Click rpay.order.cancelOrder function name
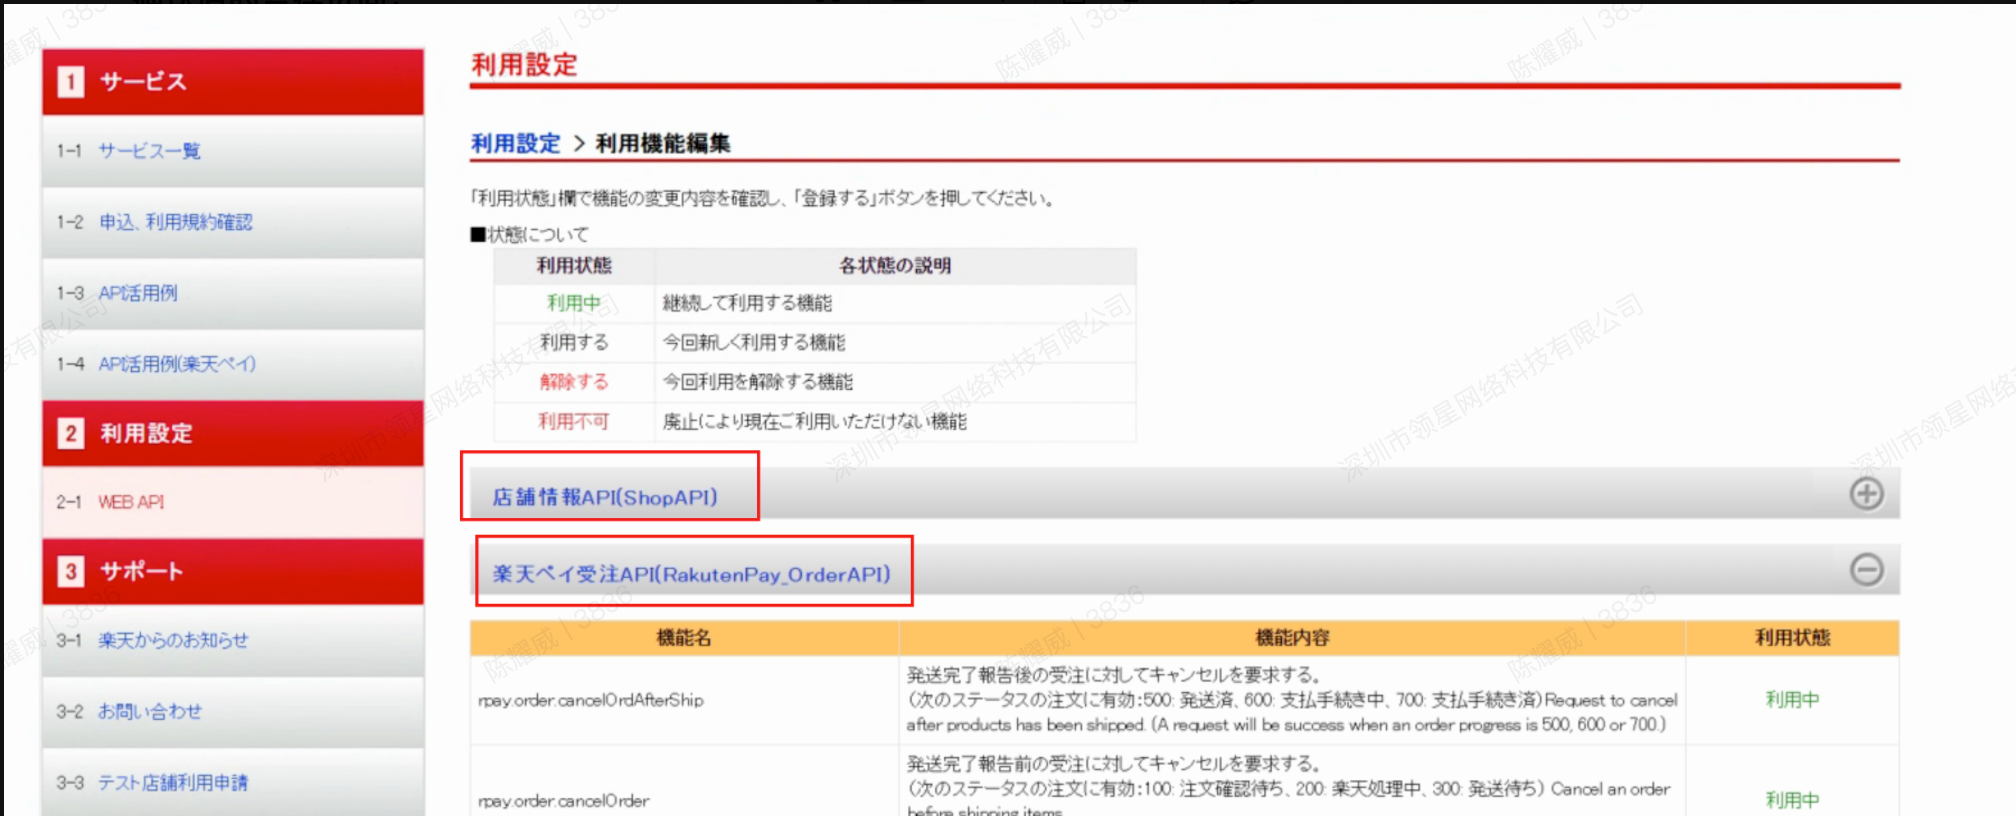The height and width of the screenshot is (816, 2016). (x=564, y=801)
